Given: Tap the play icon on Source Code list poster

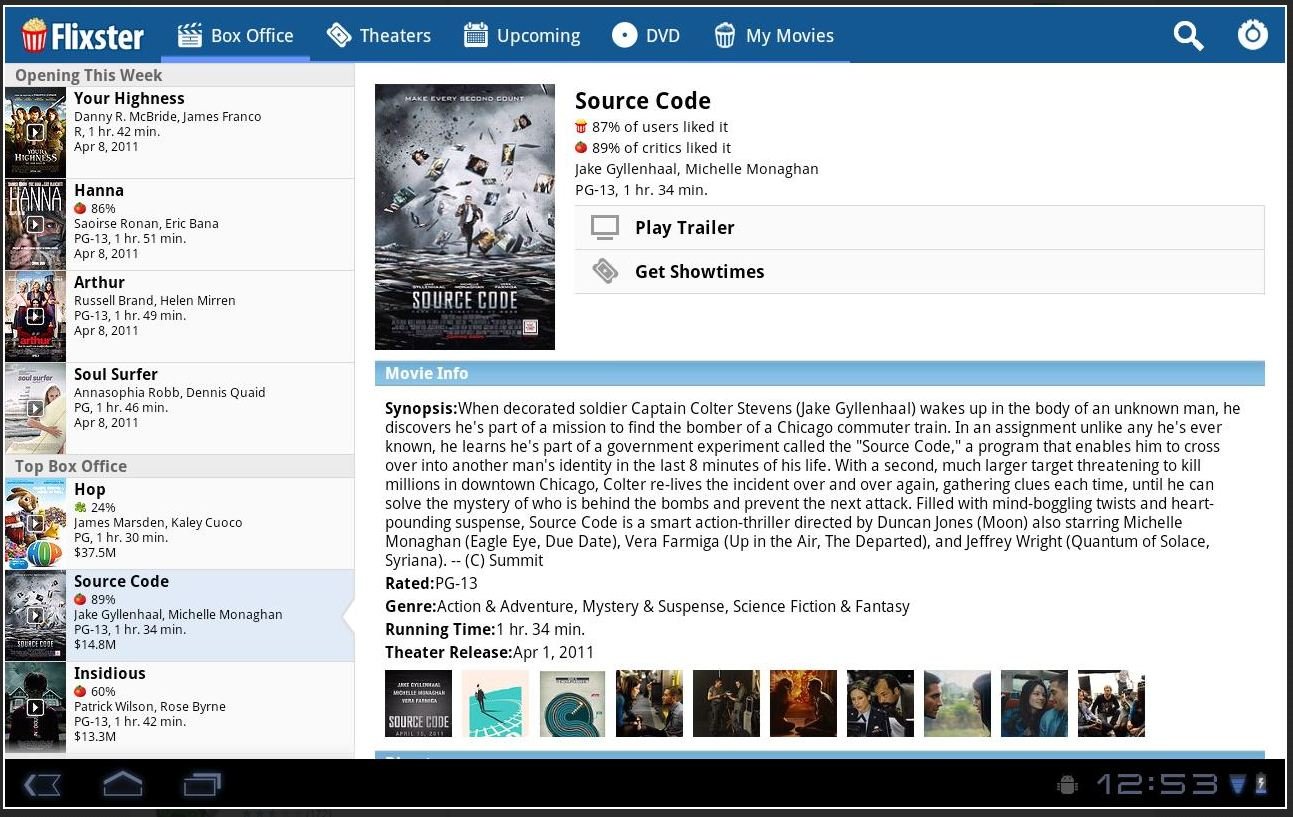Looking at the screenshot, I should [35, 615].
